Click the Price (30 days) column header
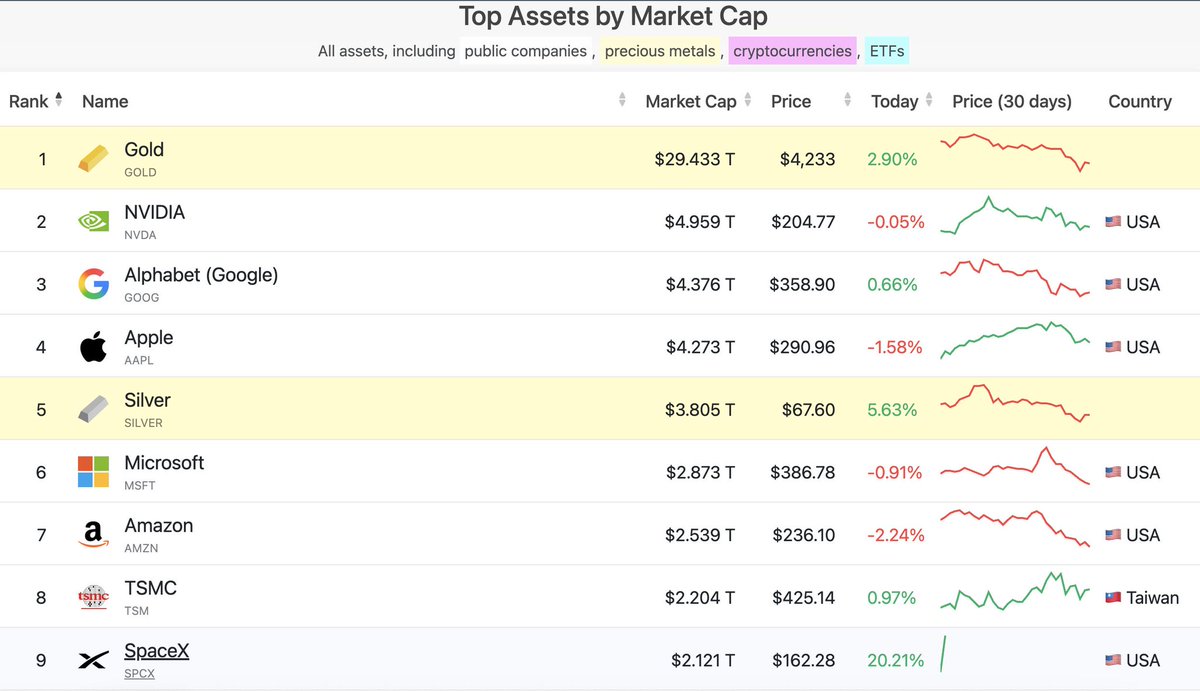The width and height of the screenshot is (1200, 691). [x=1012, y=101]
